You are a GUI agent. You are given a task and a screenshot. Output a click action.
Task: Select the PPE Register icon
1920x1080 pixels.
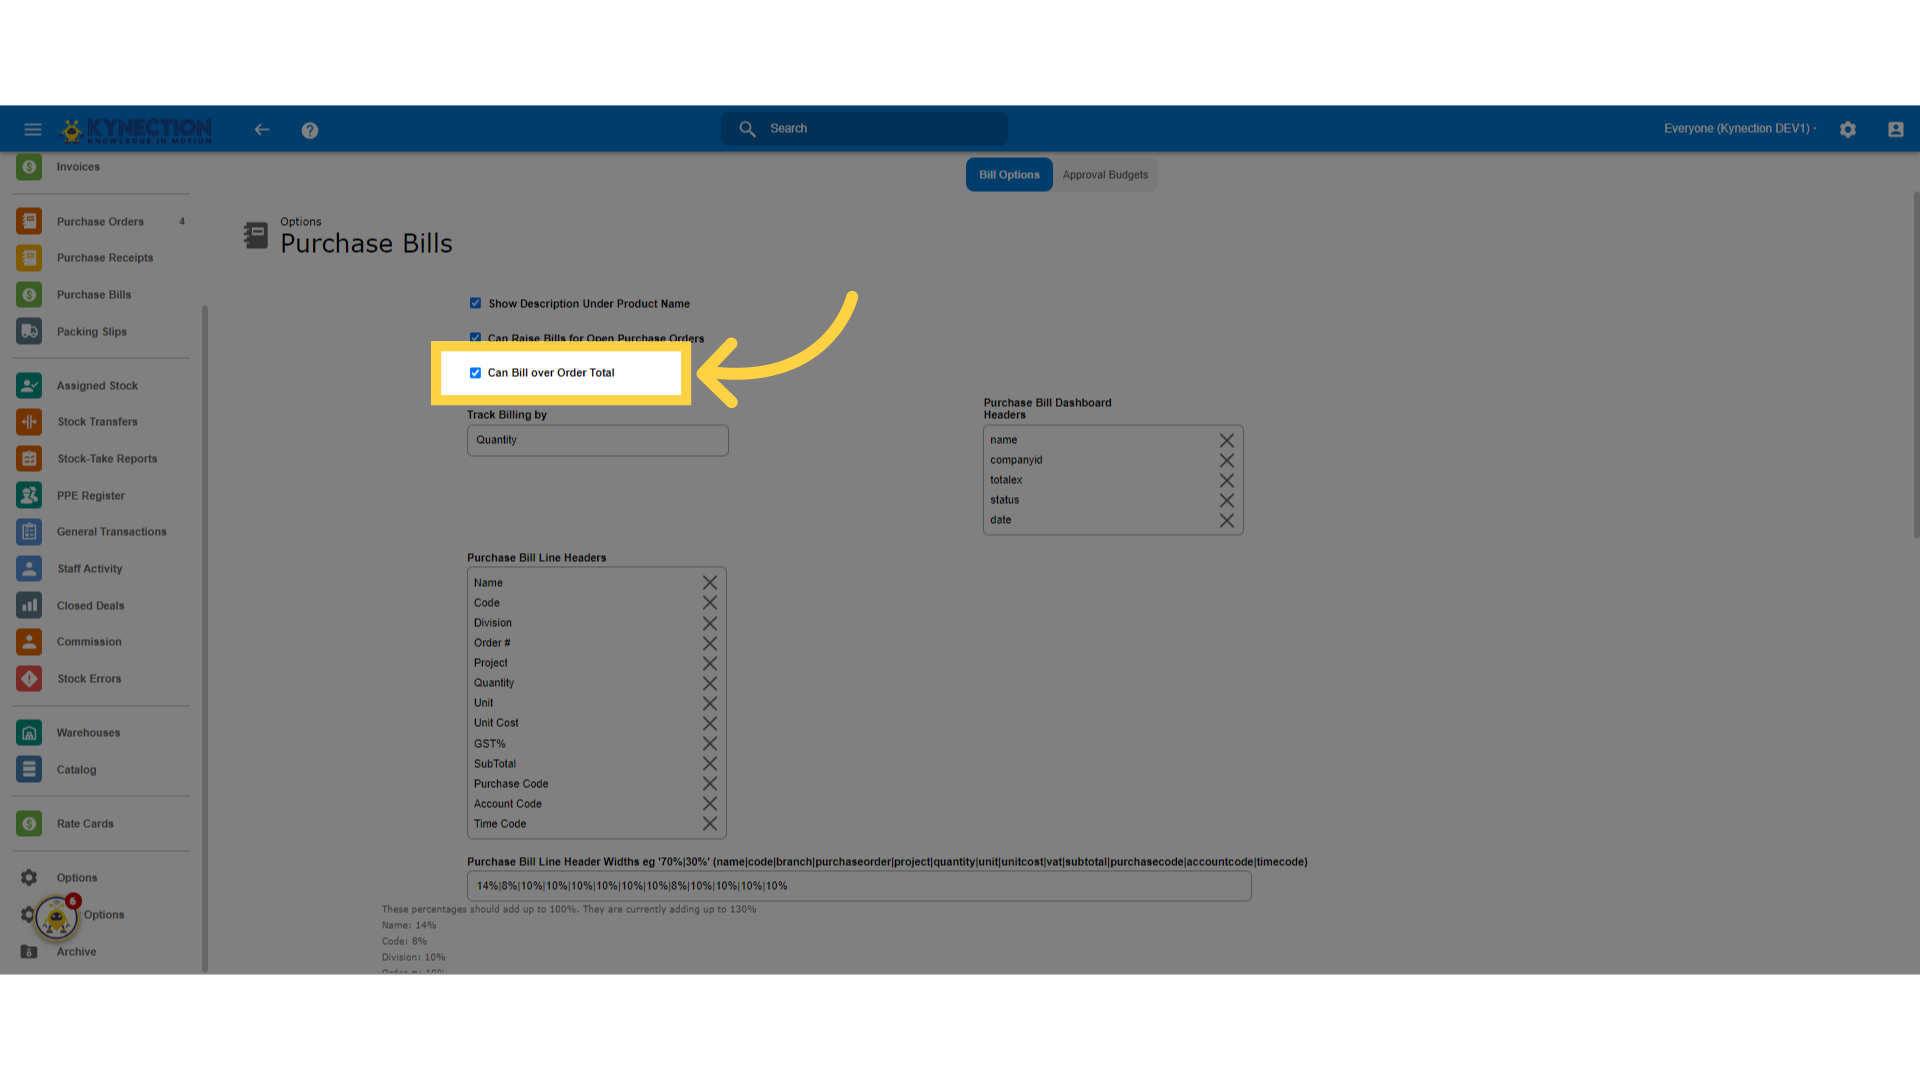[x=28, y=495]
